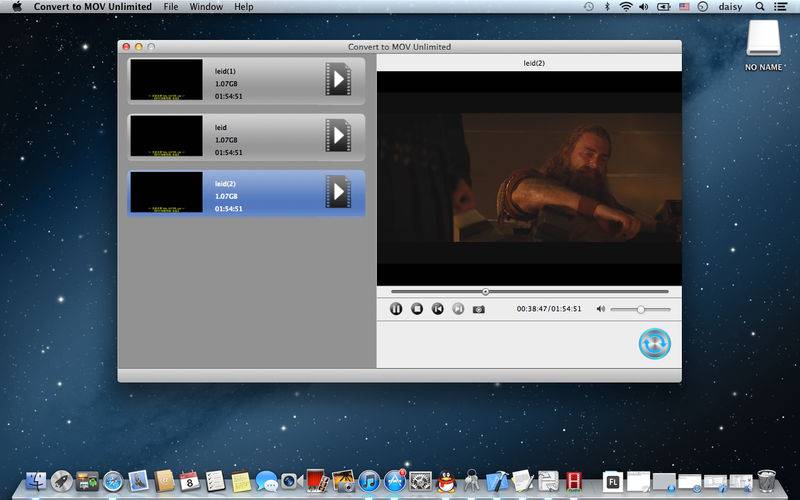Open Photo Booth from the dock
The width and height of the screenshot is (800, 500).
point(317,481)
